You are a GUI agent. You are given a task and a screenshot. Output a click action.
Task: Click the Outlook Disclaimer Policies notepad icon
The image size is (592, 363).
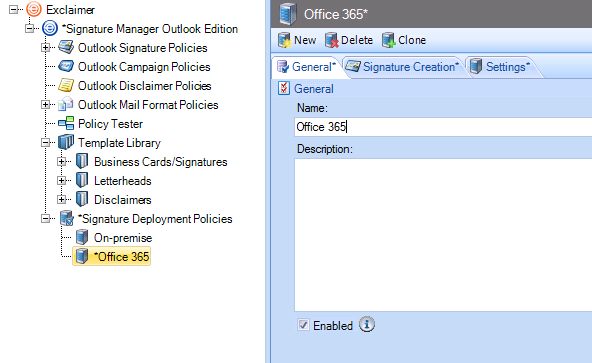[66, 85]
